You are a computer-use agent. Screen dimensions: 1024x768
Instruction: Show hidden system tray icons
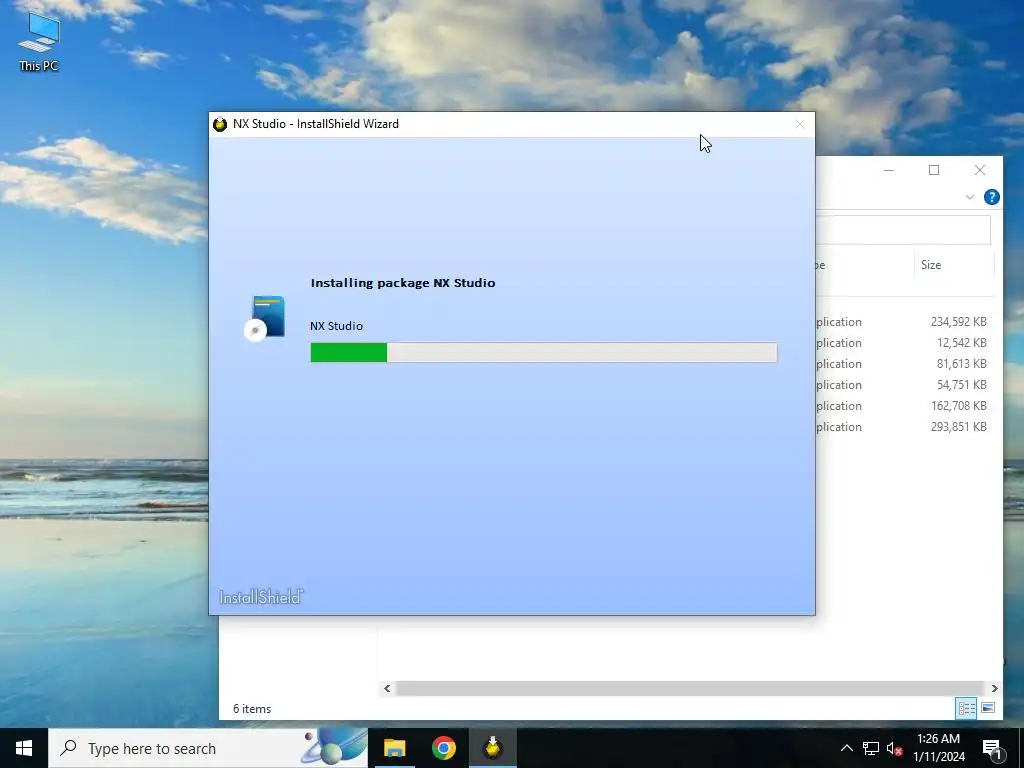click(x=846, y=748)
